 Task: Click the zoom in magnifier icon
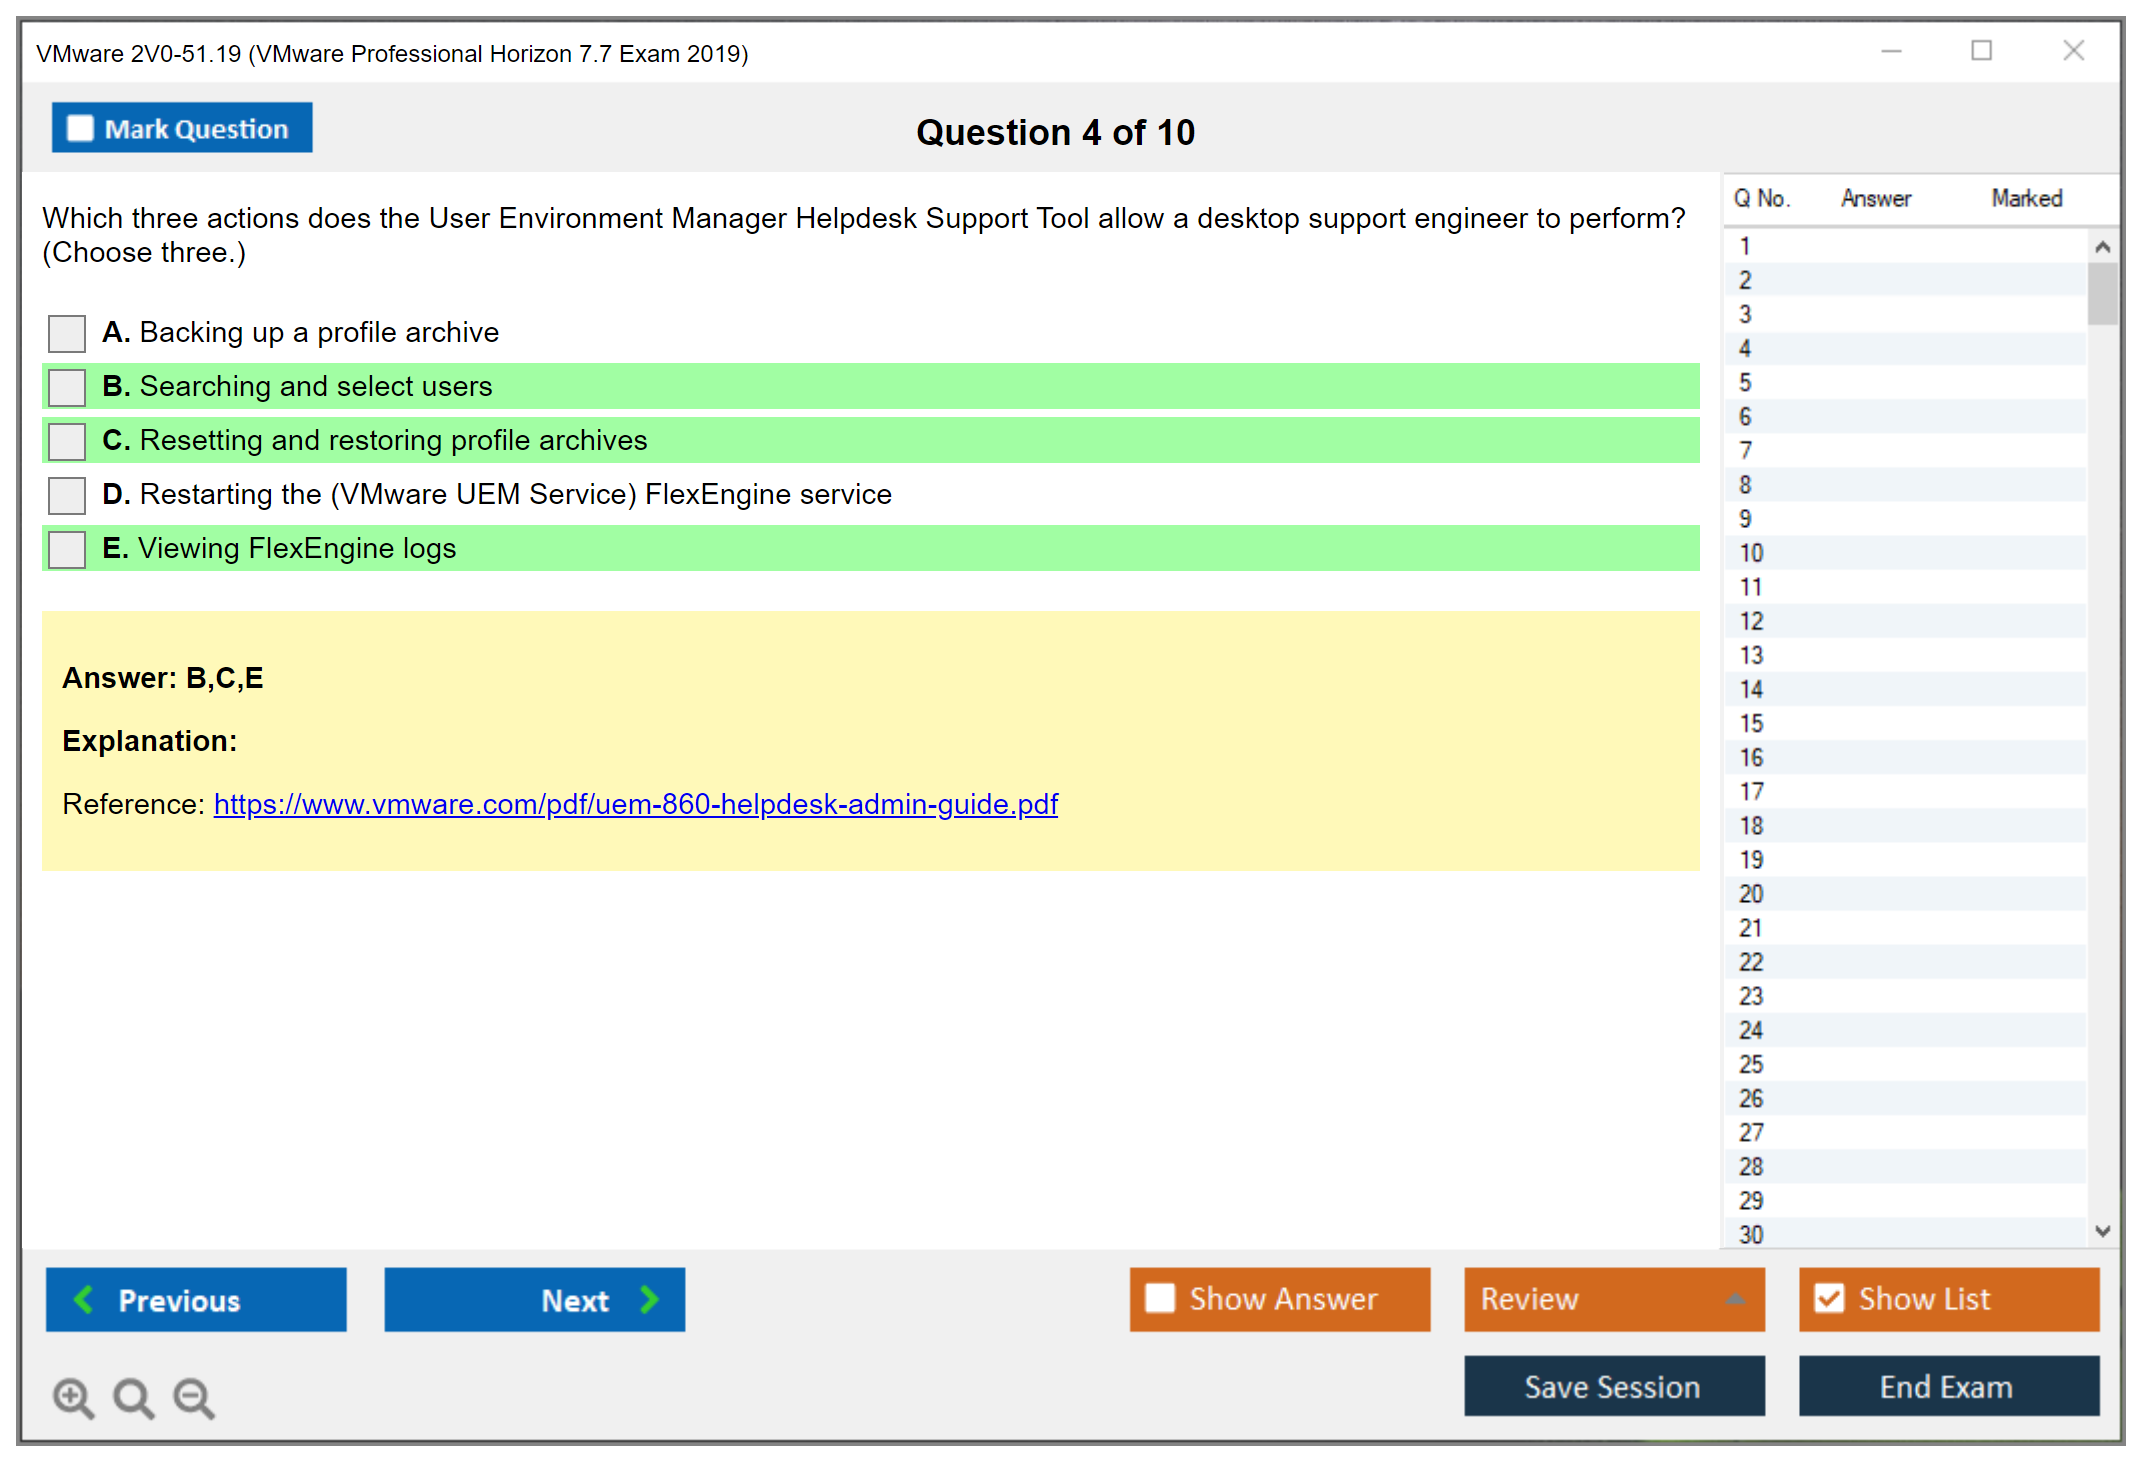tap(72, 1397)
